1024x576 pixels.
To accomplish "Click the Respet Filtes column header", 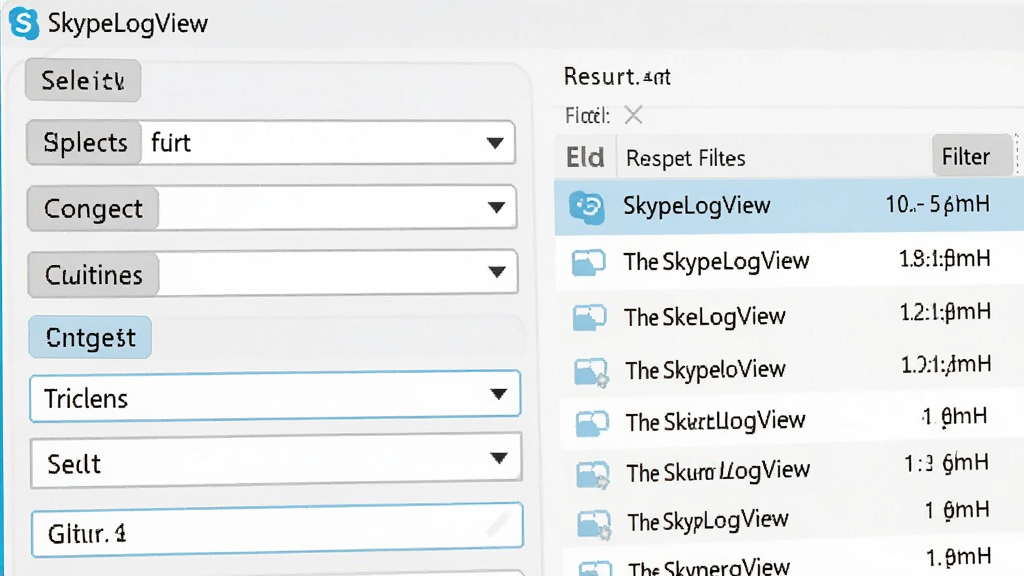I will (686, 158).
